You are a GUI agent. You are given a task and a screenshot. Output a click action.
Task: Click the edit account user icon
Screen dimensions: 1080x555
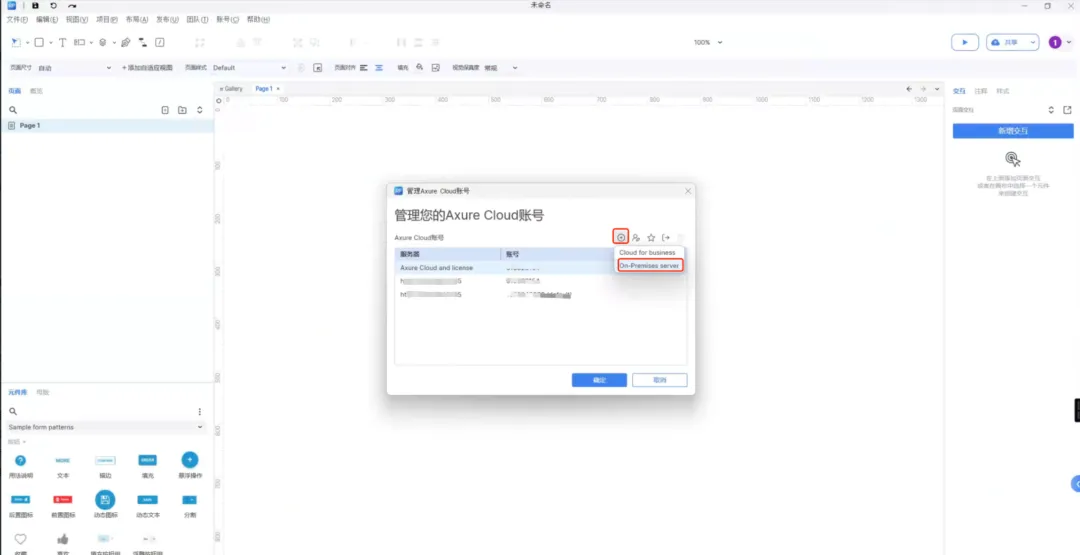tap(636, 238)
